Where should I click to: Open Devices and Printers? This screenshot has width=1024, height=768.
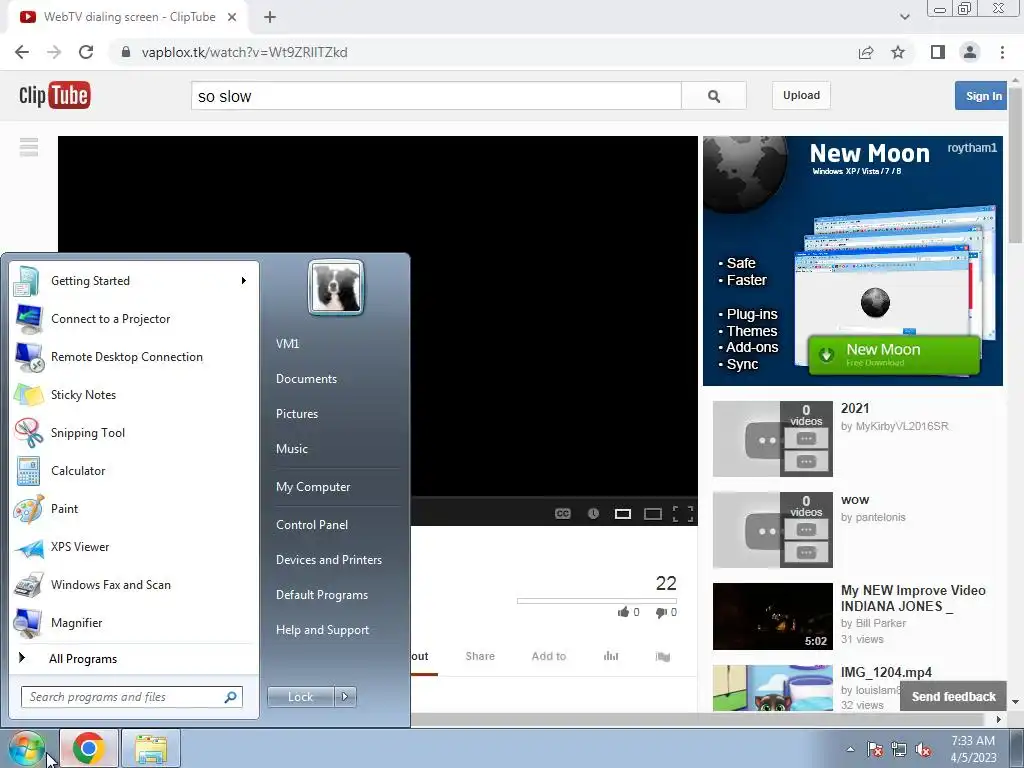(x=328, y=560)
